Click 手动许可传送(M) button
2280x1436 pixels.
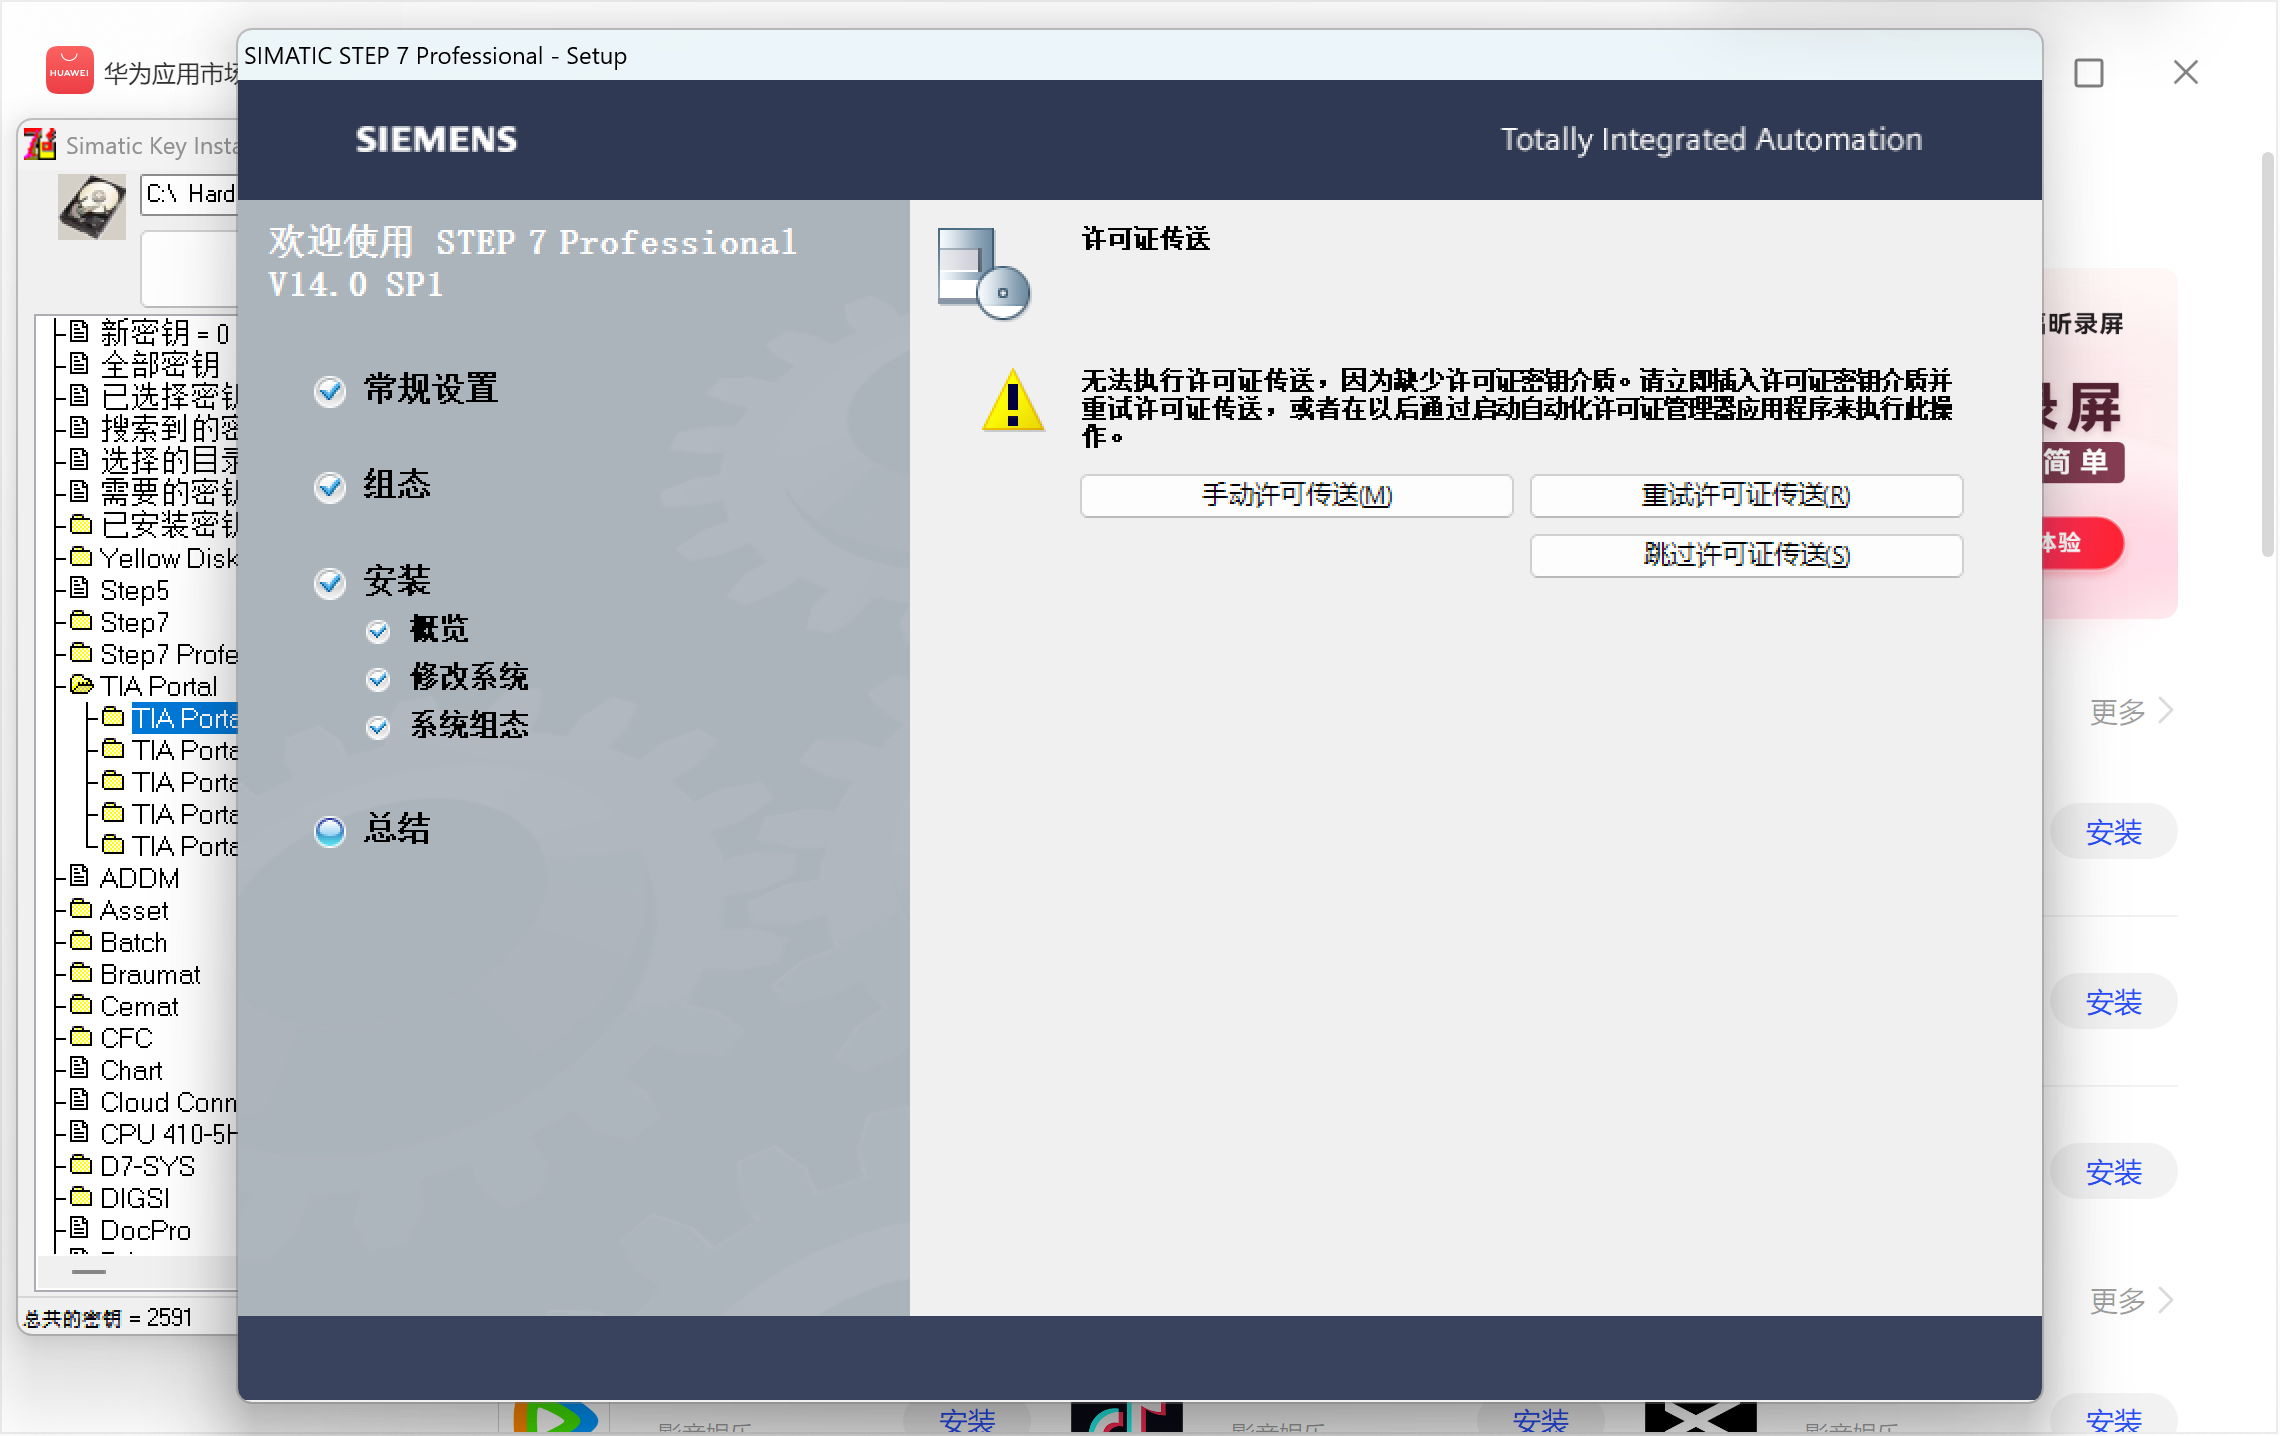pyautogui.click(x=1296, y=495)
